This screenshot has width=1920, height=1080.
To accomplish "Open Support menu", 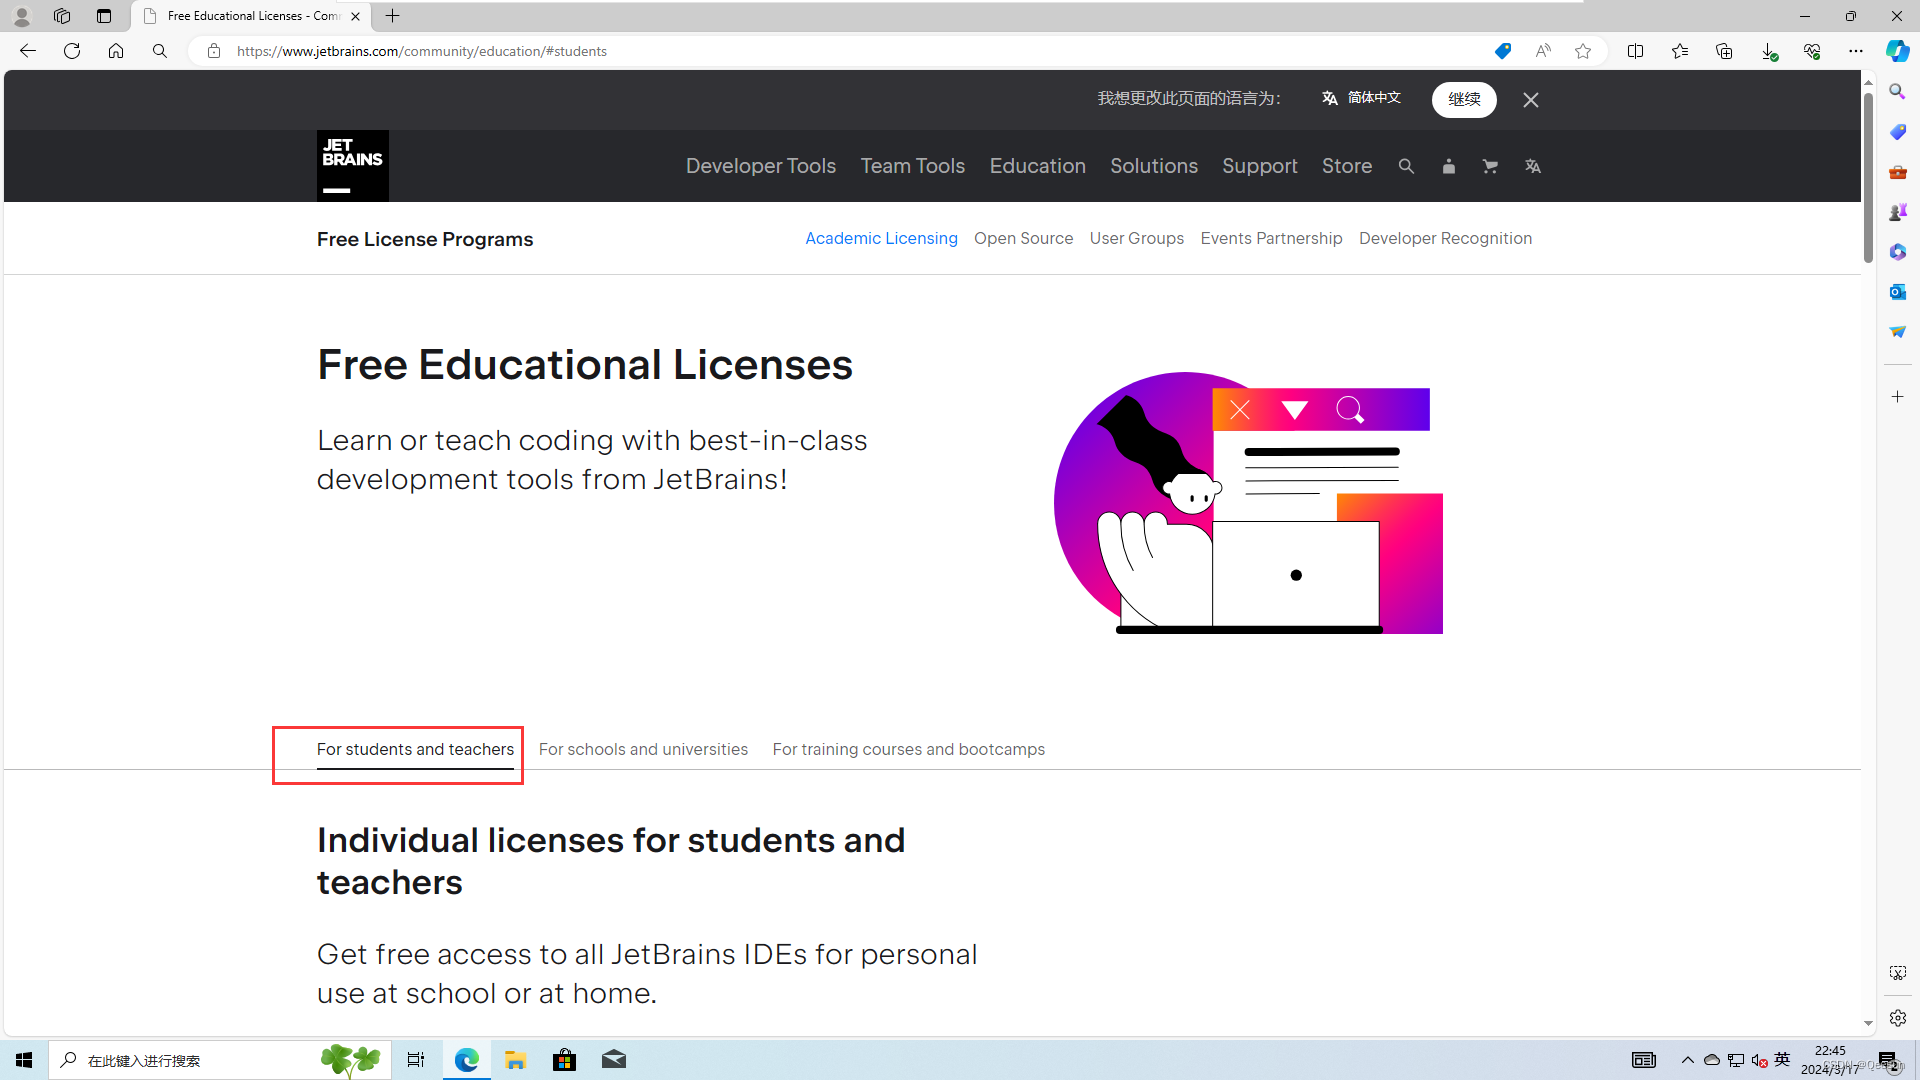I will click(x=1259, y=166).
